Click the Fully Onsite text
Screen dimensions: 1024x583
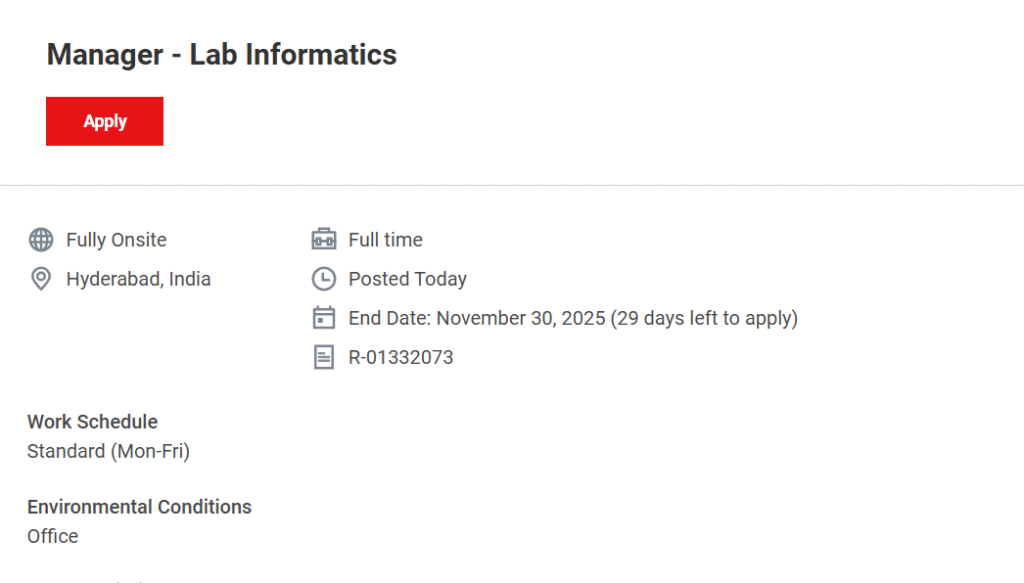[116, 240]
